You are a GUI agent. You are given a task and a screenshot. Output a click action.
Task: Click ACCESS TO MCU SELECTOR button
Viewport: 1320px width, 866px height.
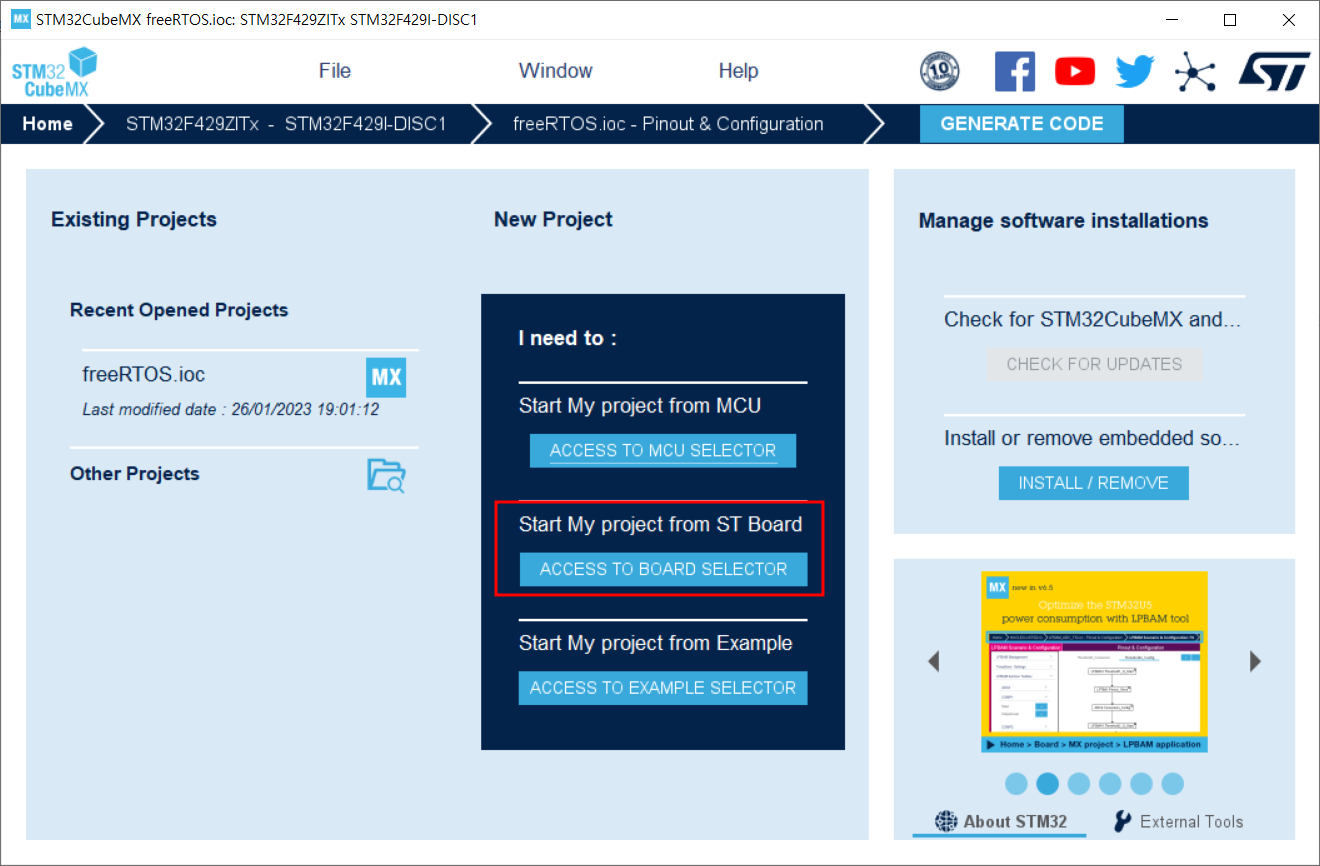(x=663, y=450)
